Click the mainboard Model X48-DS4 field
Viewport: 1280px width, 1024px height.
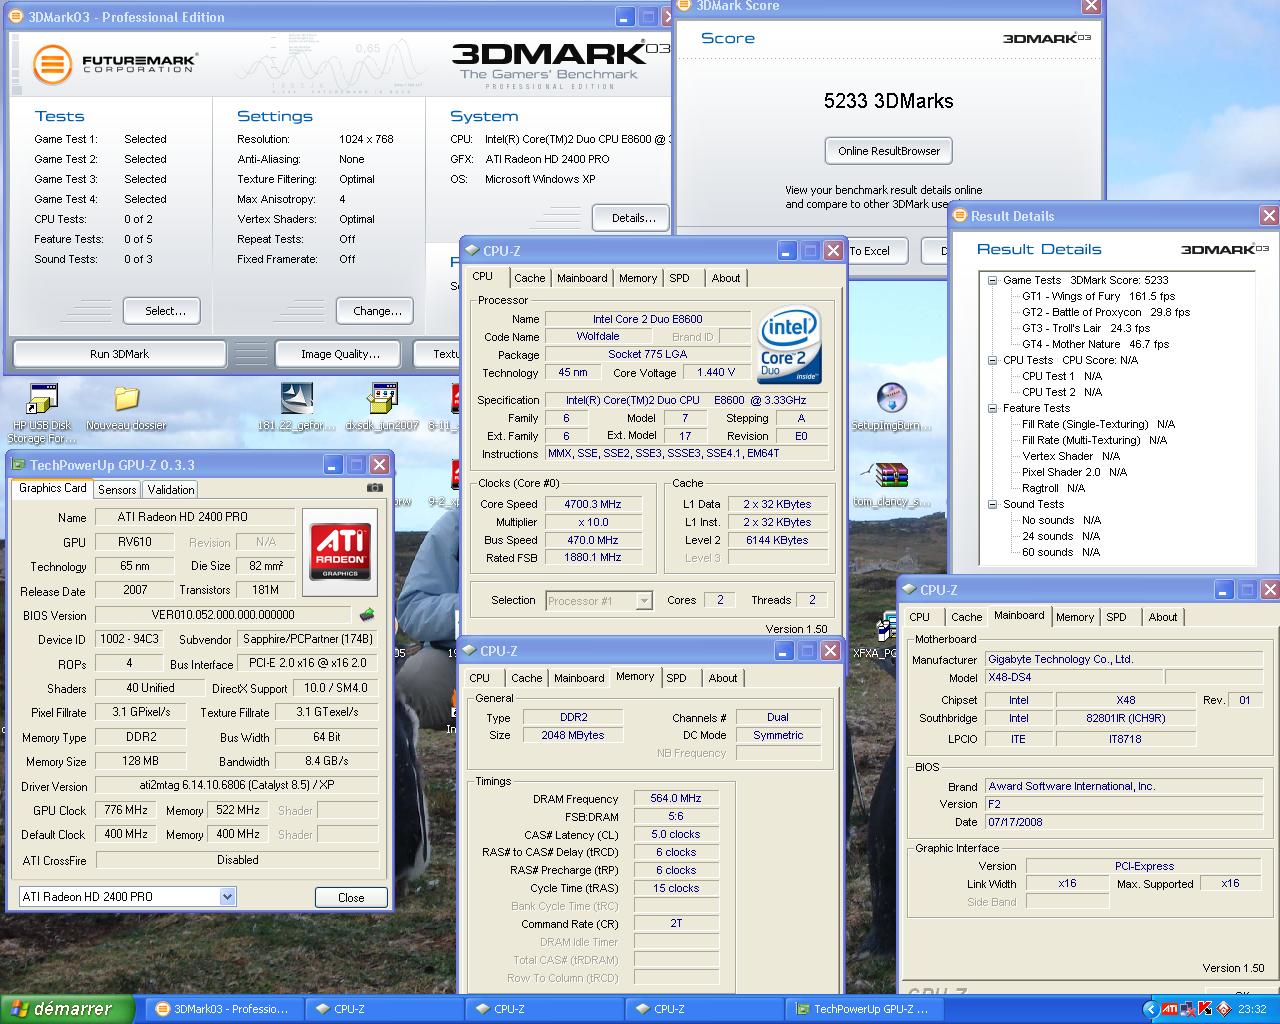click(x=1074, y=677)
